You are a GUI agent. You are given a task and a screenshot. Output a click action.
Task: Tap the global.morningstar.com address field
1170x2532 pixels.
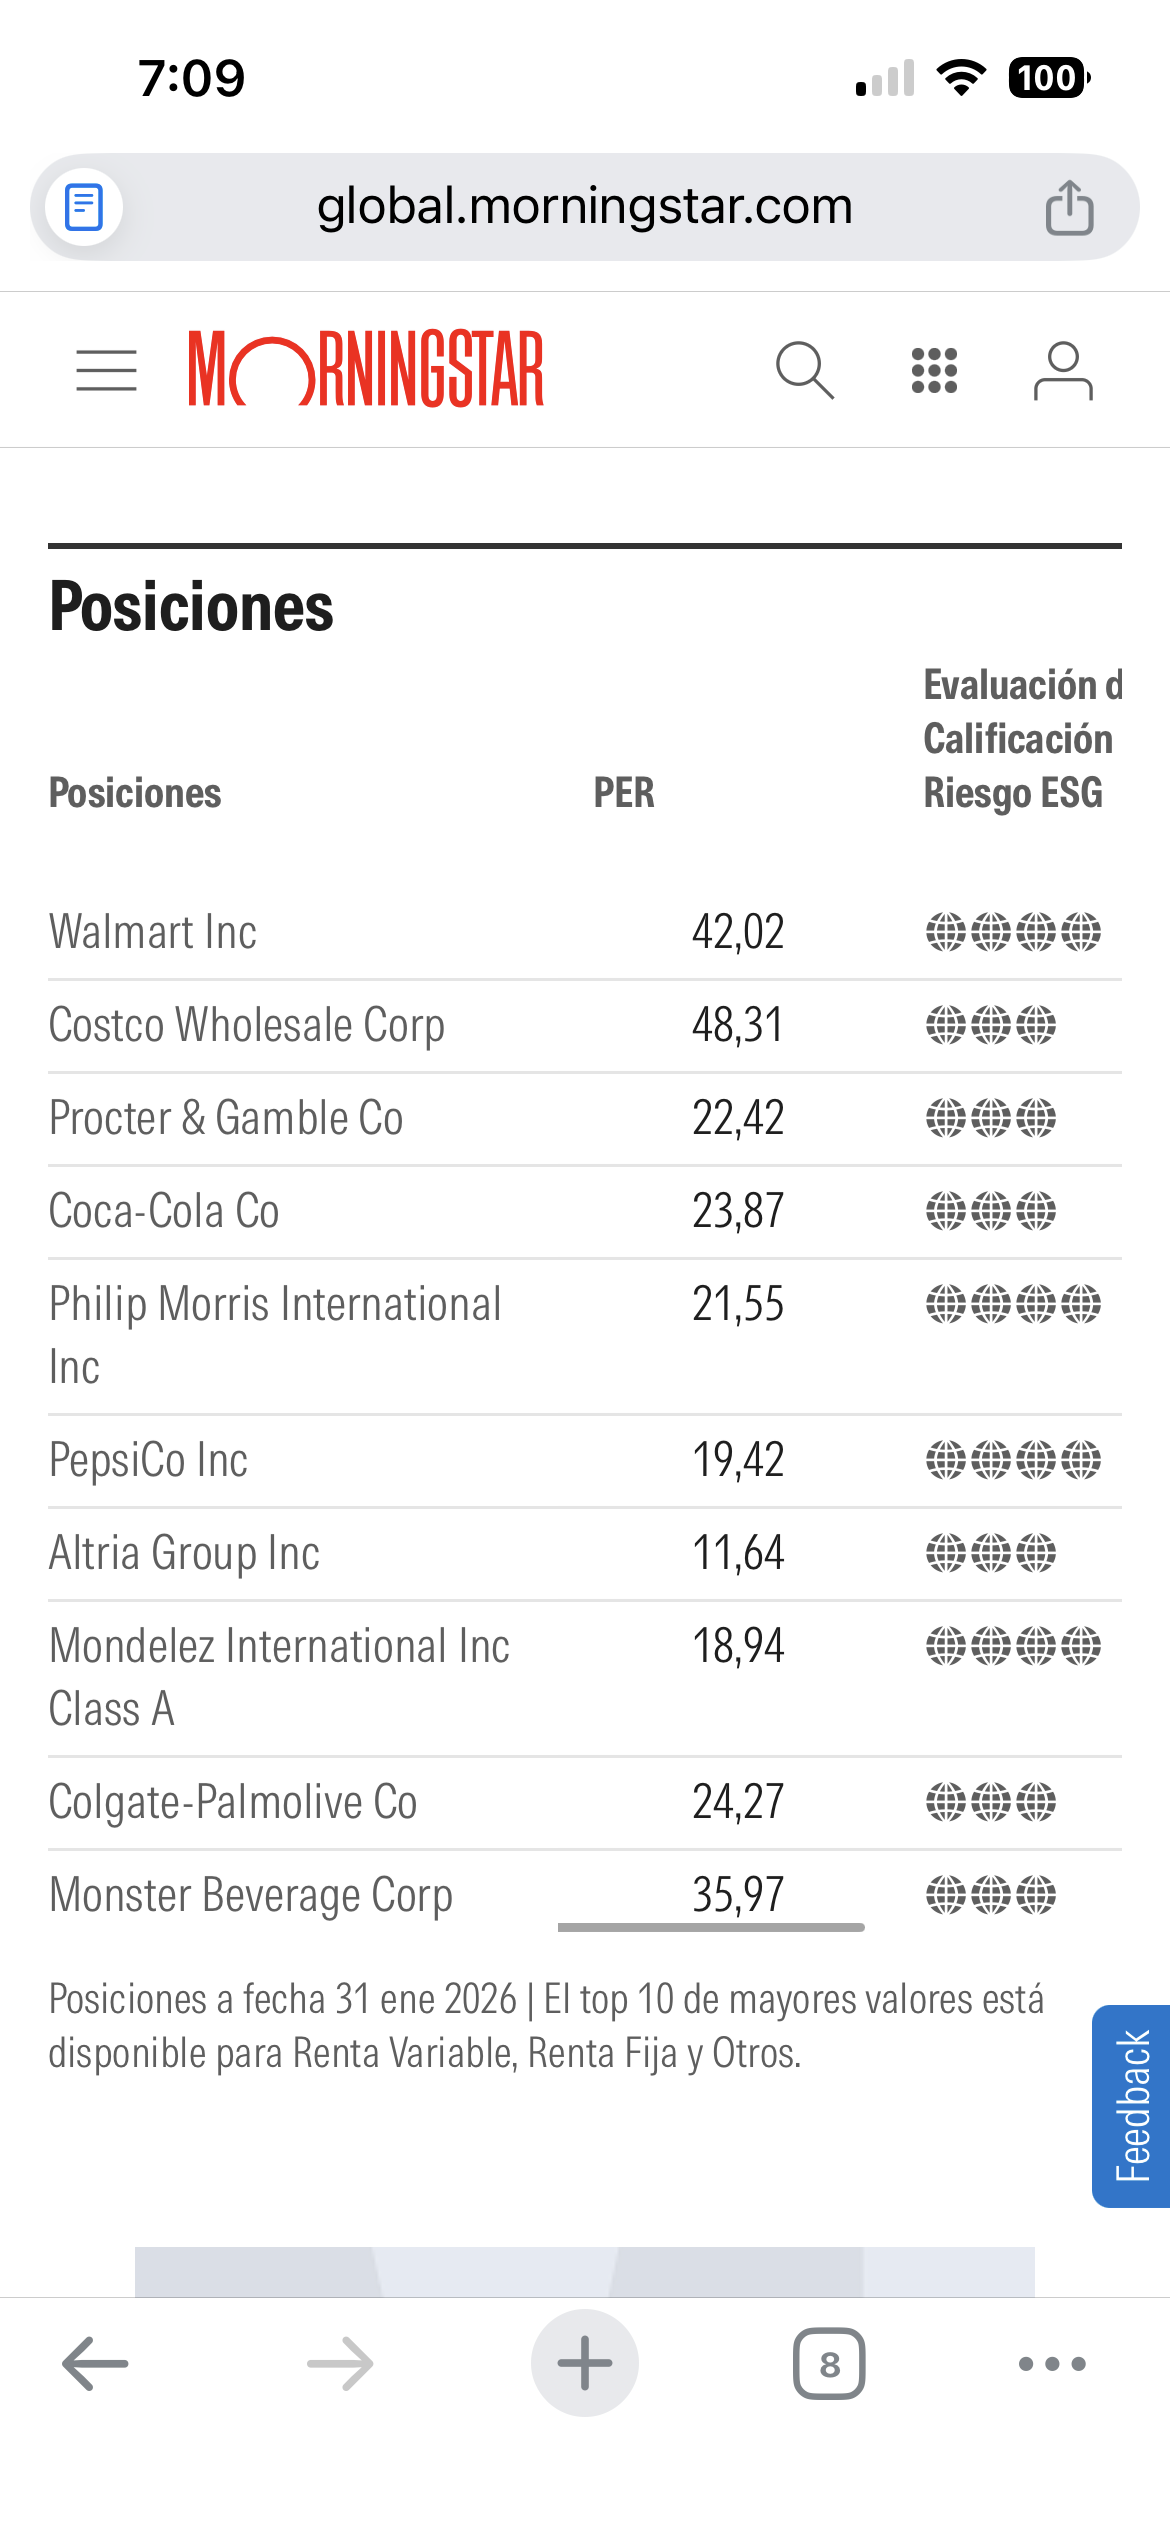click(584, 207)
